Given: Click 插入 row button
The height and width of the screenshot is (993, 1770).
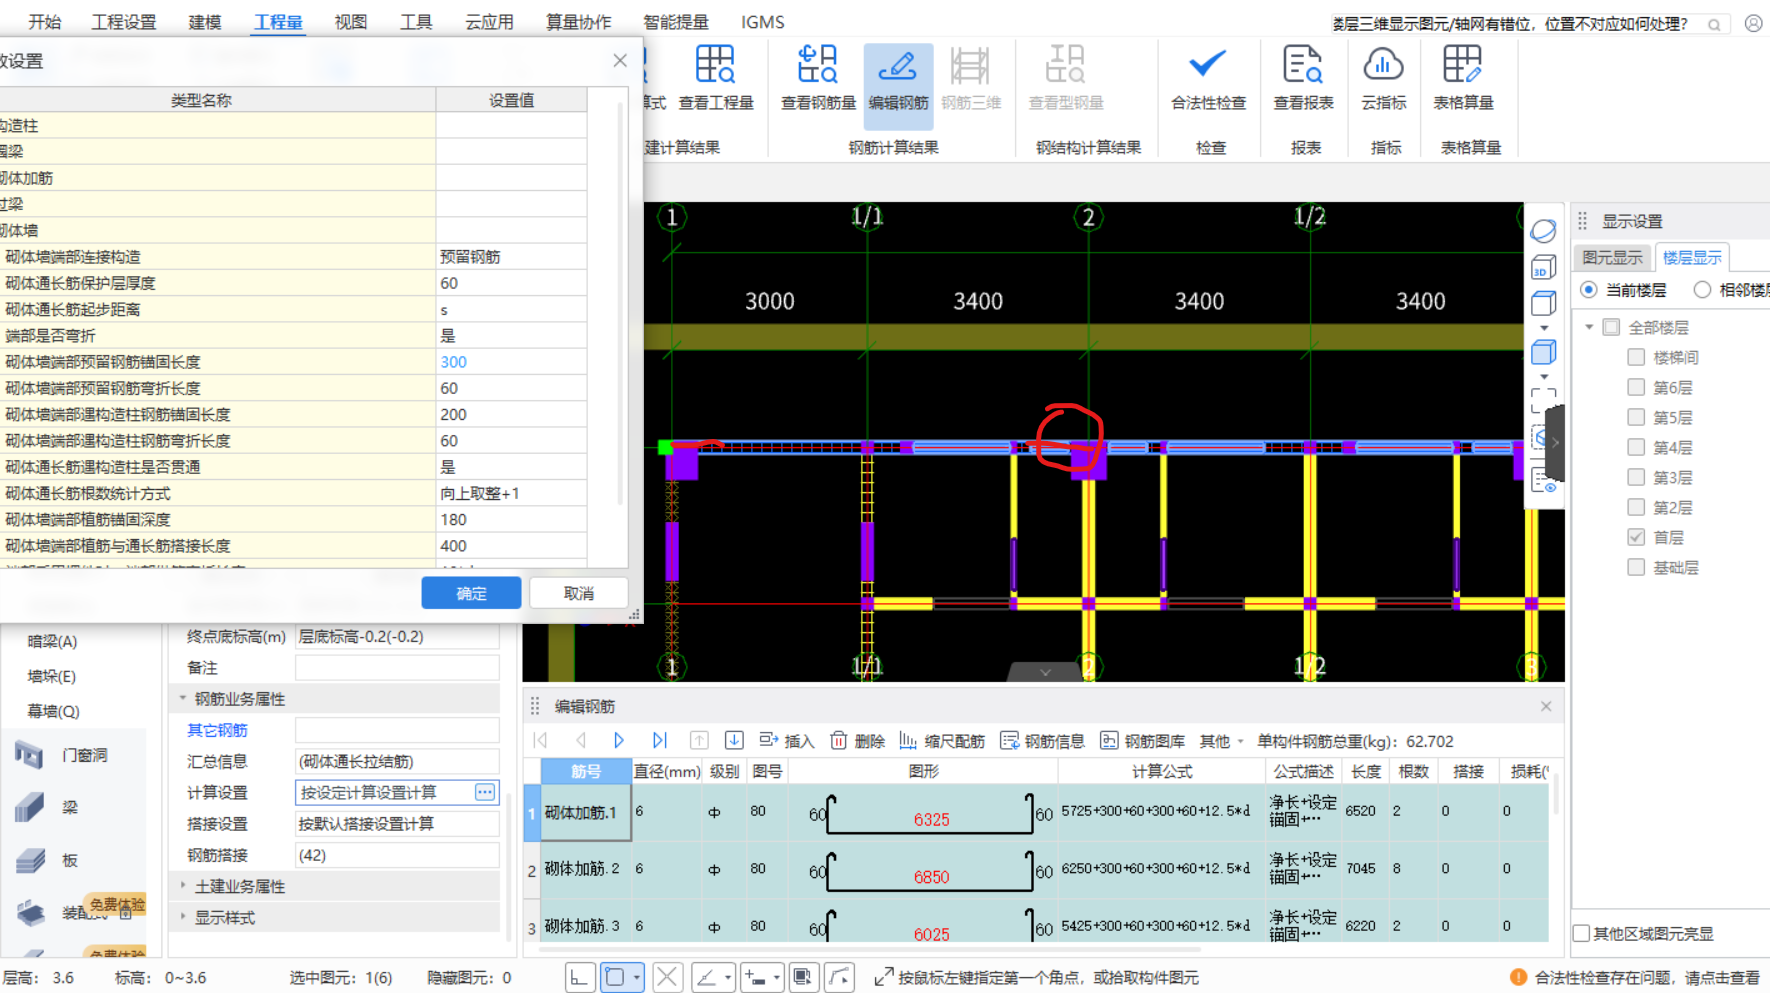Looking at the screenshot, I should [786, 740].
